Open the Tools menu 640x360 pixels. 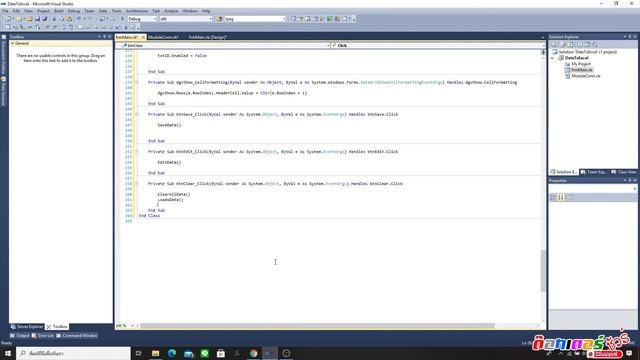click(116, 11)
